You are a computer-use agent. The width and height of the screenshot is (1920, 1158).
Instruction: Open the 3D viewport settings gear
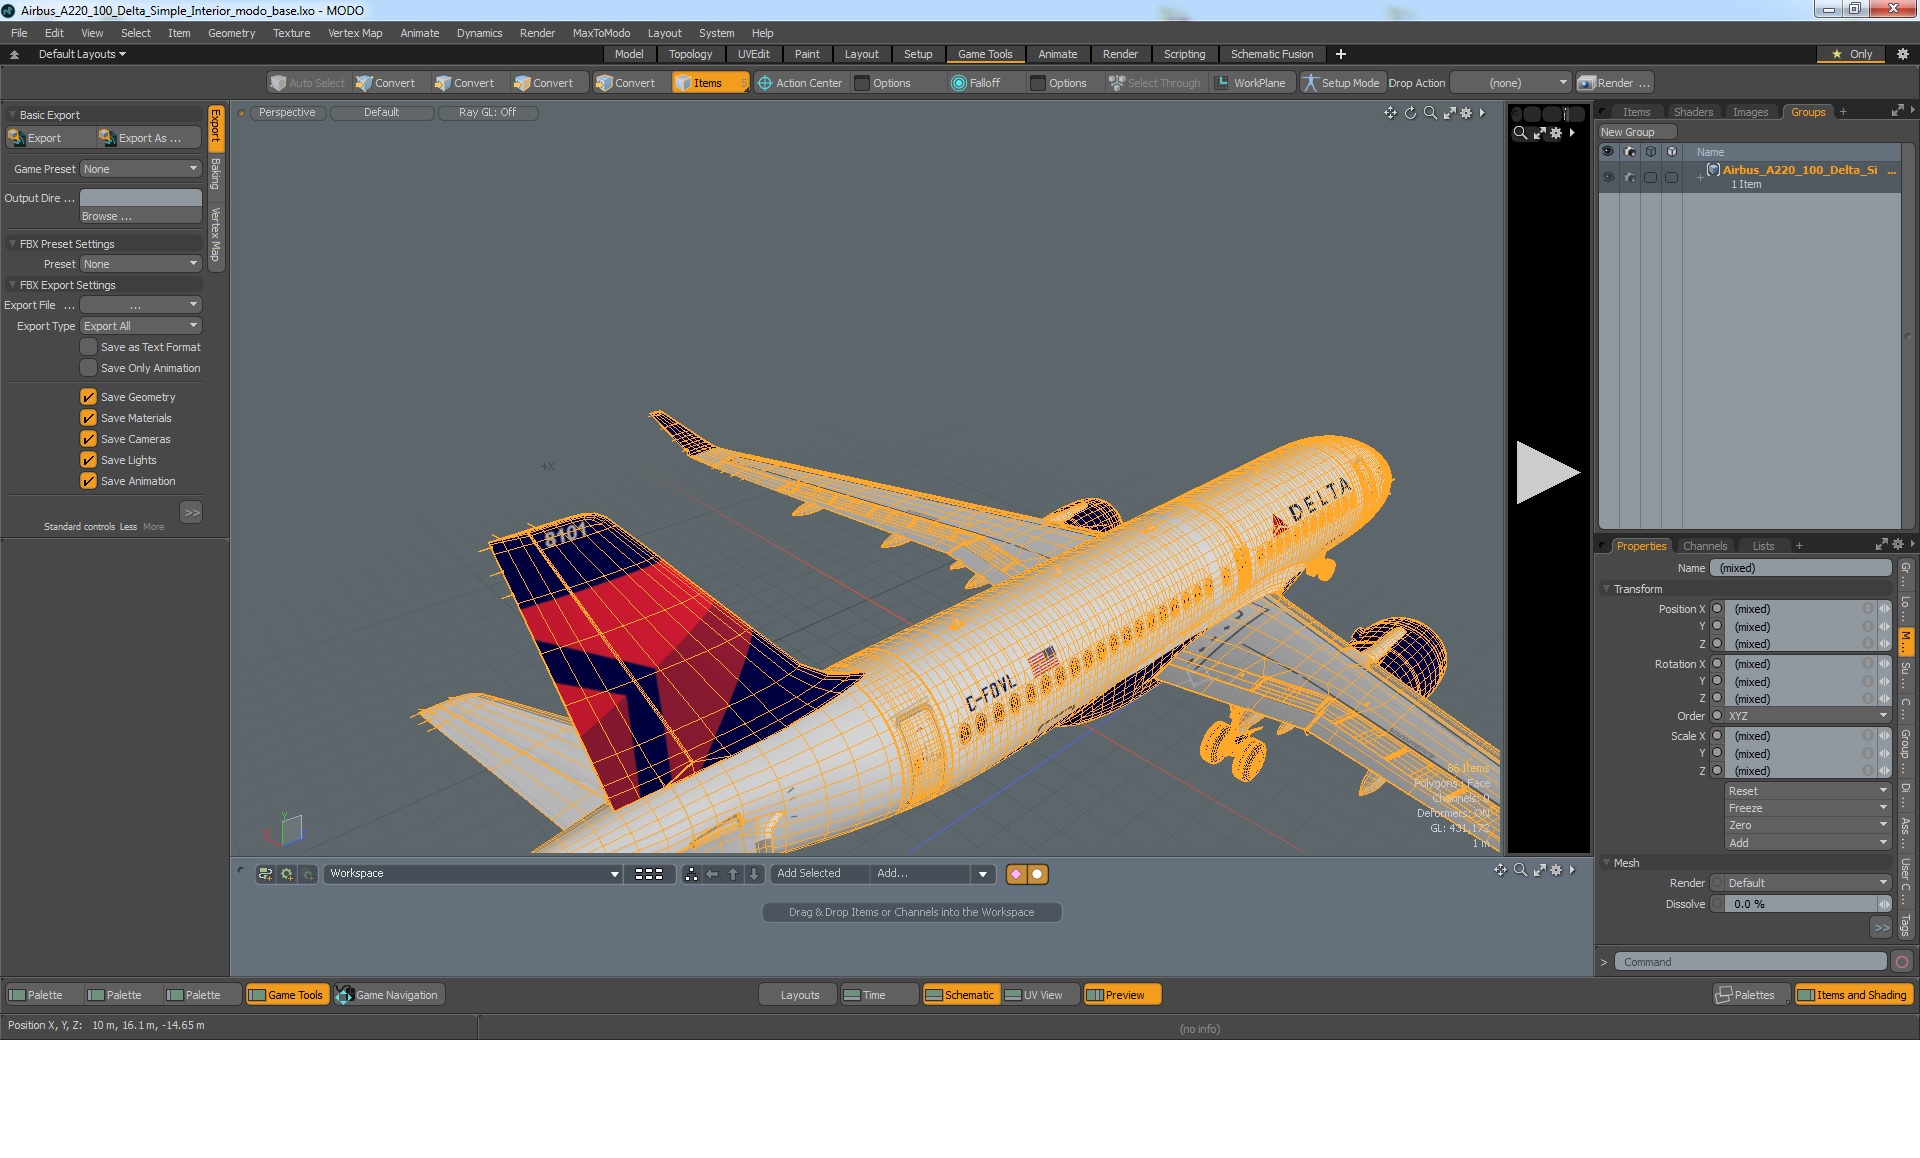(1466, 113)
